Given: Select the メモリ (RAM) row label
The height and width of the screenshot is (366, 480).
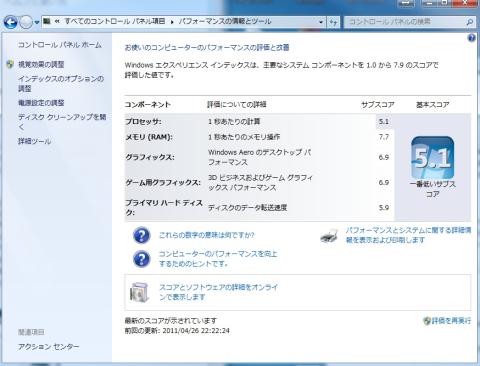Looking at the screenshot, I should pos(149,137).
